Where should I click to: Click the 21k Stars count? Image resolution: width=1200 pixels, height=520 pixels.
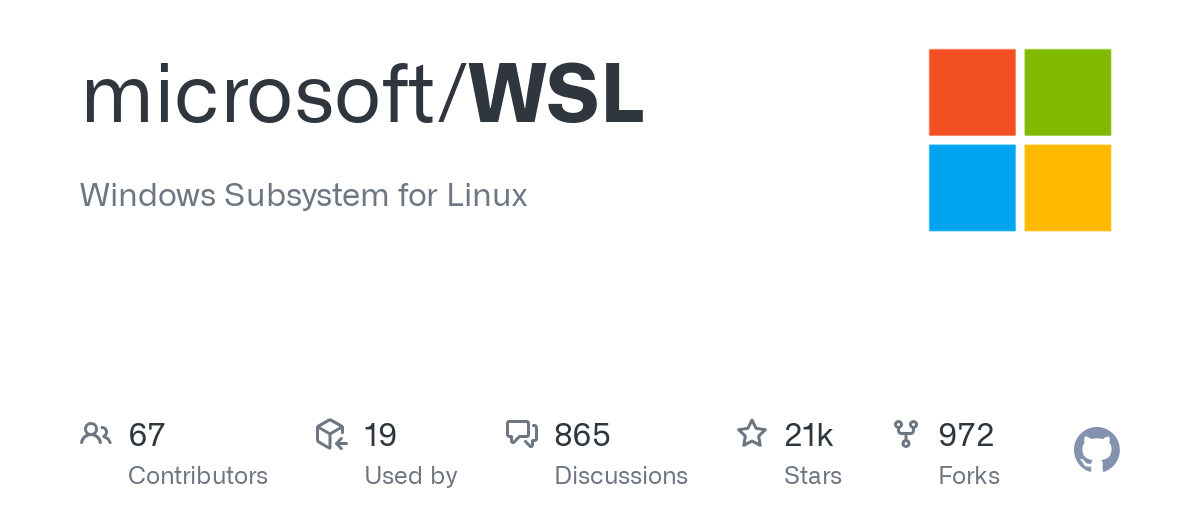(x=809, y=435)
